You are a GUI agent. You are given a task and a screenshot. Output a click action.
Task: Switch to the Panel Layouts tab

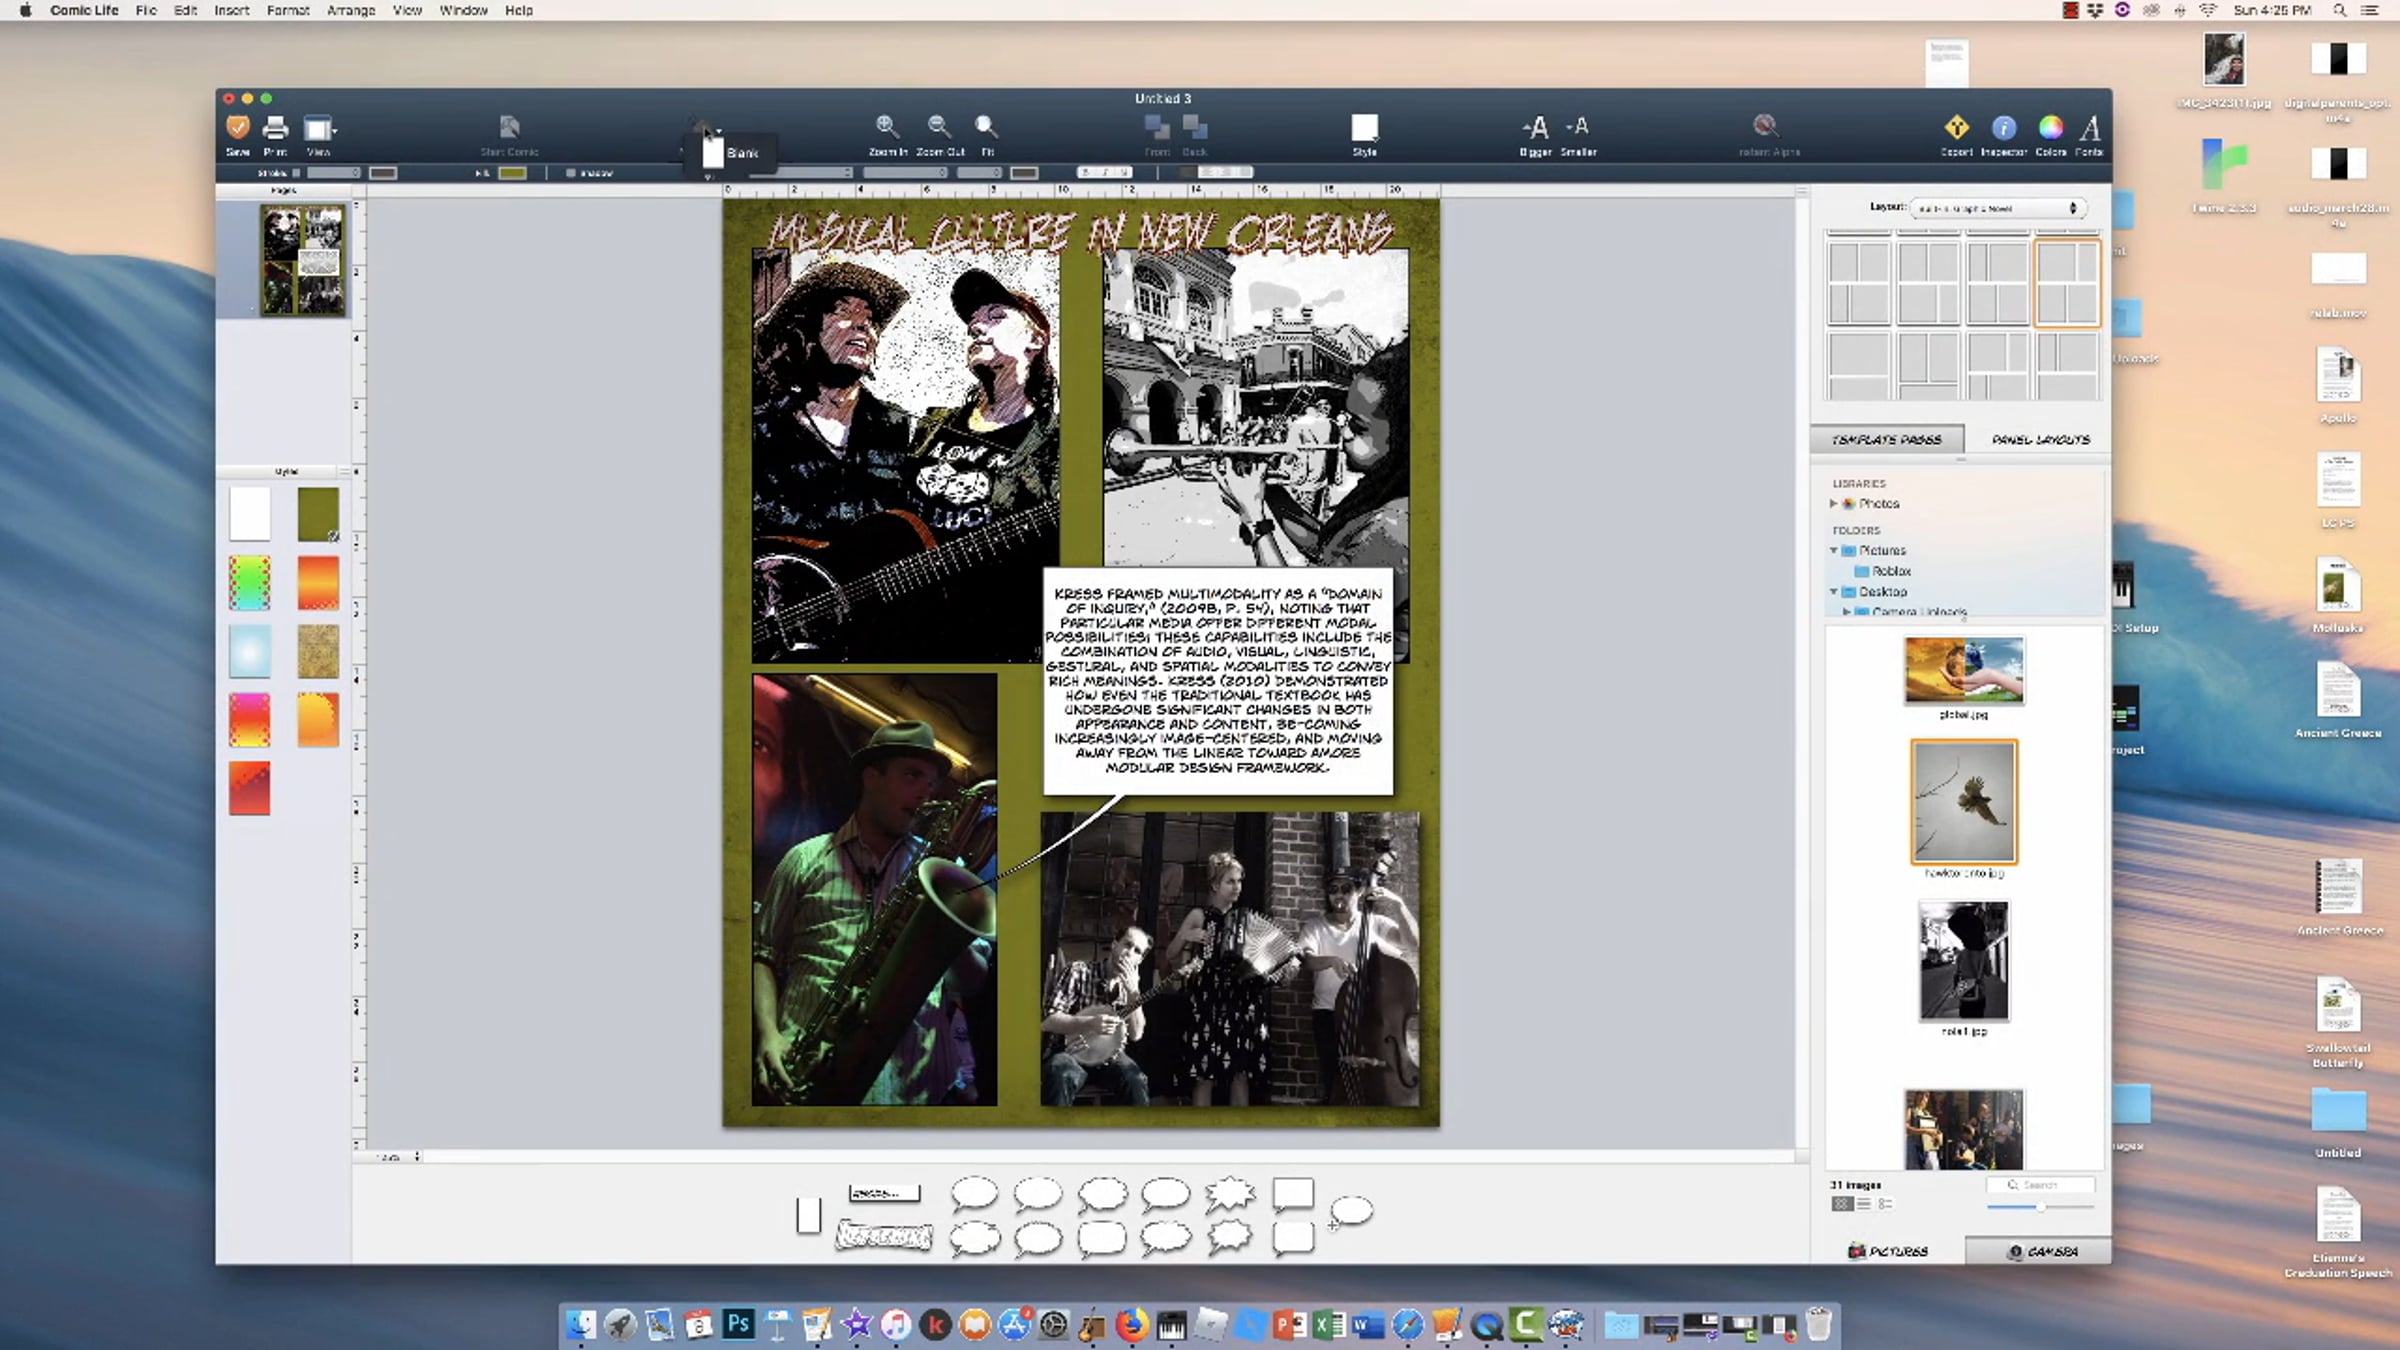[2040, 439]
